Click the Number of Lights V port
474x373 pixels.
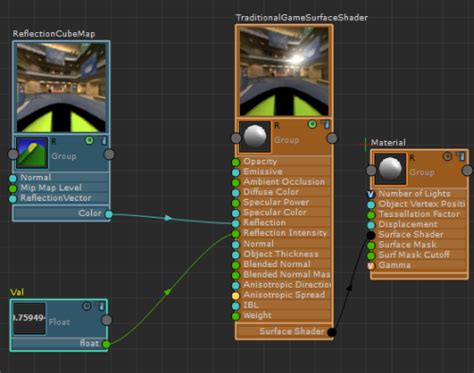[x=371, y=194]
